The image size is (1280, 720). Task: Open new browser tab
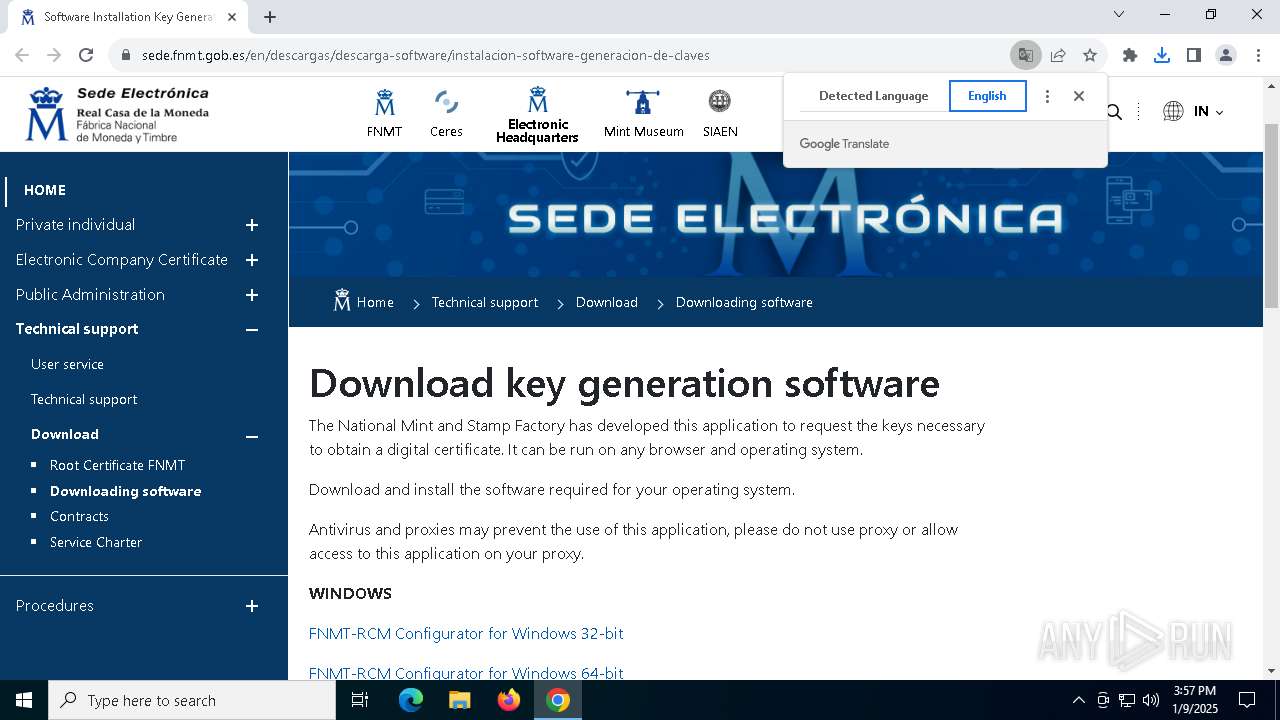[270, 17]
